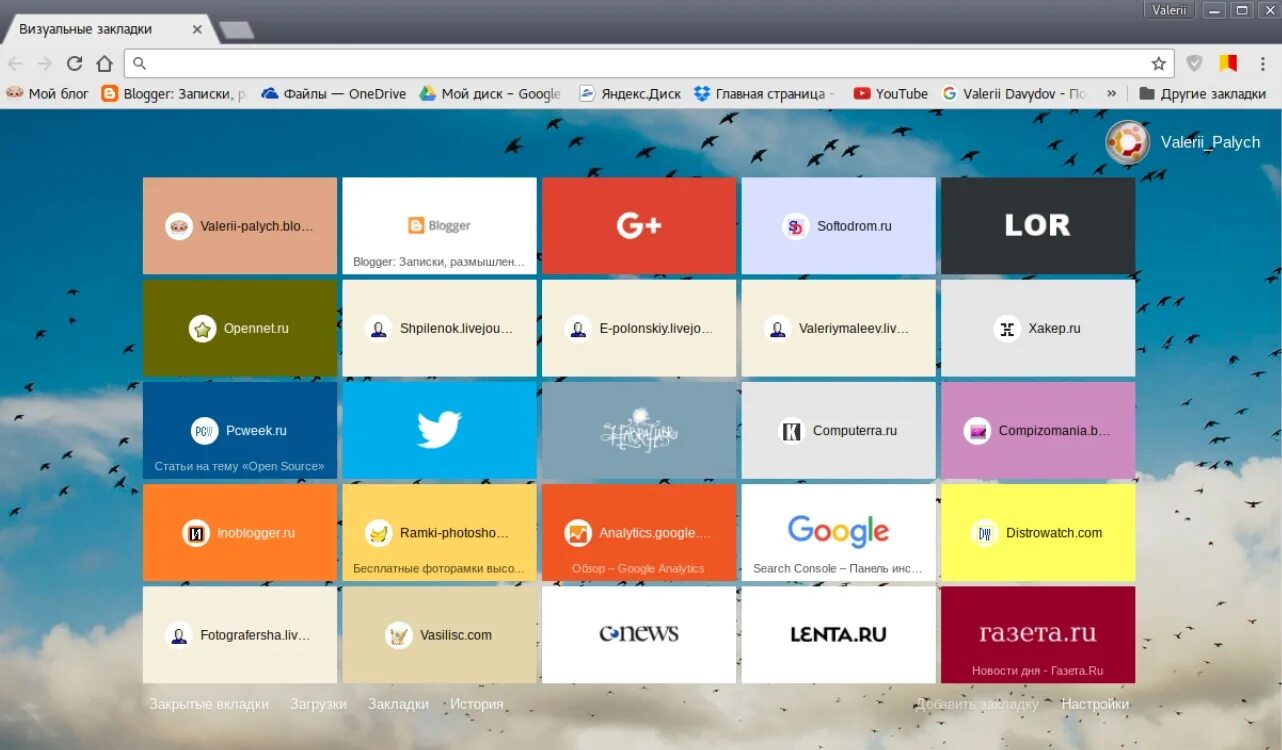Screen dimensions: 1282x750
Task: Open the Valerii-palych.blo... tile
Action: 240,226
